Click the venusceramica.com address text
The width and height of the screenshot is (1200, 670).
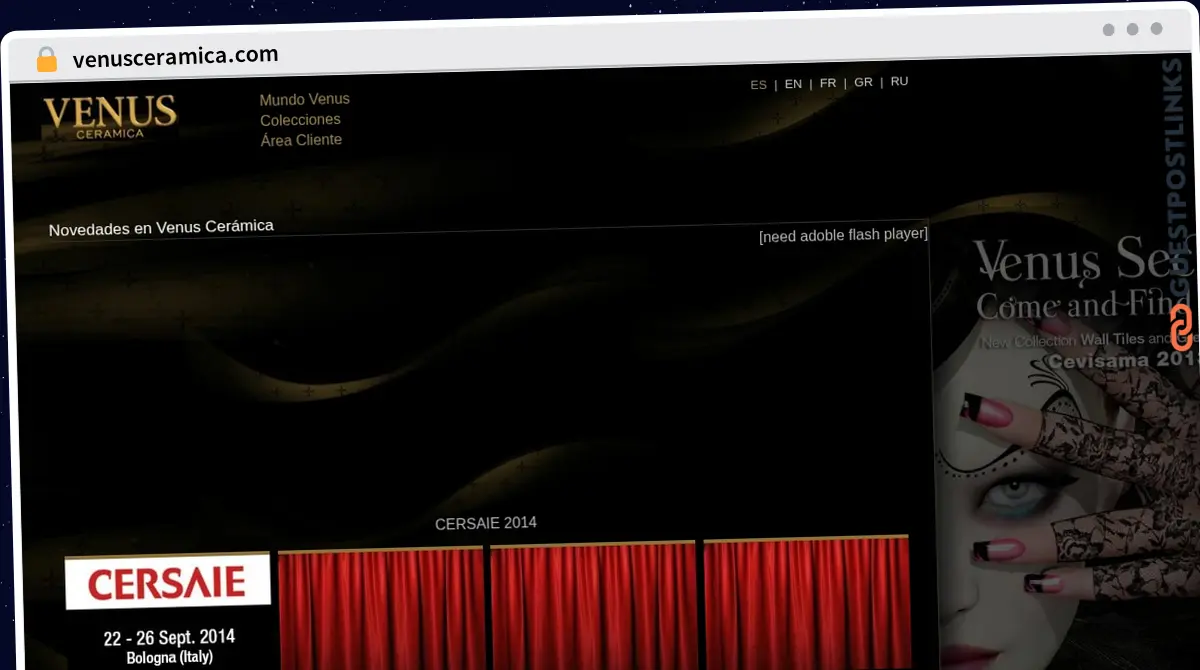[x=176, y=56]
